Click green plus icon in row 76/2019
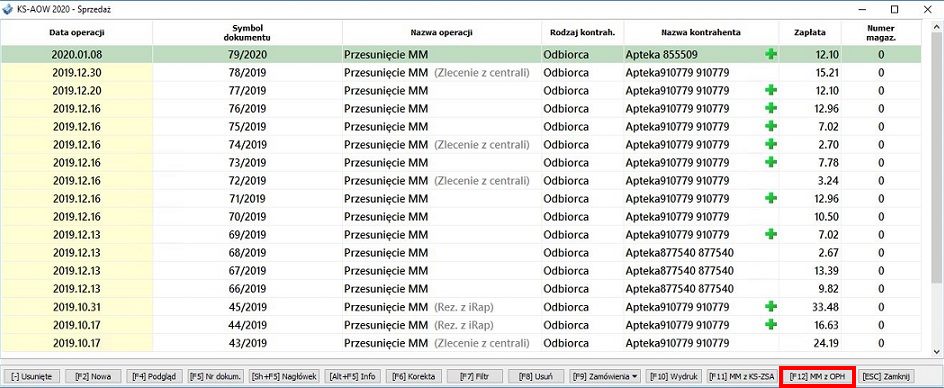This screenshot has height=388, width=944. coord(771,108)
